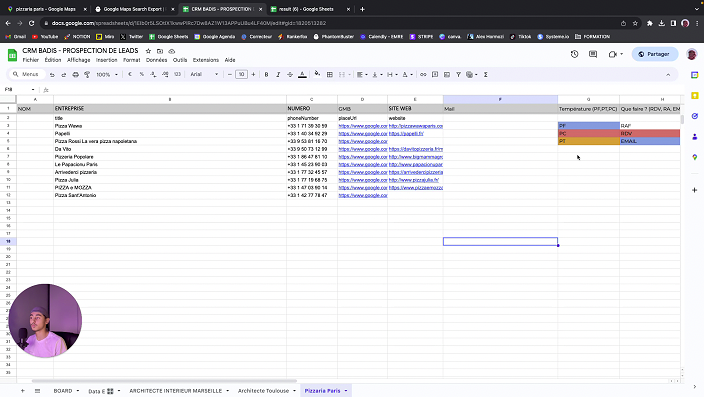
Task: Open the functions (sigma) menu
Action: [x=485, y=75]
